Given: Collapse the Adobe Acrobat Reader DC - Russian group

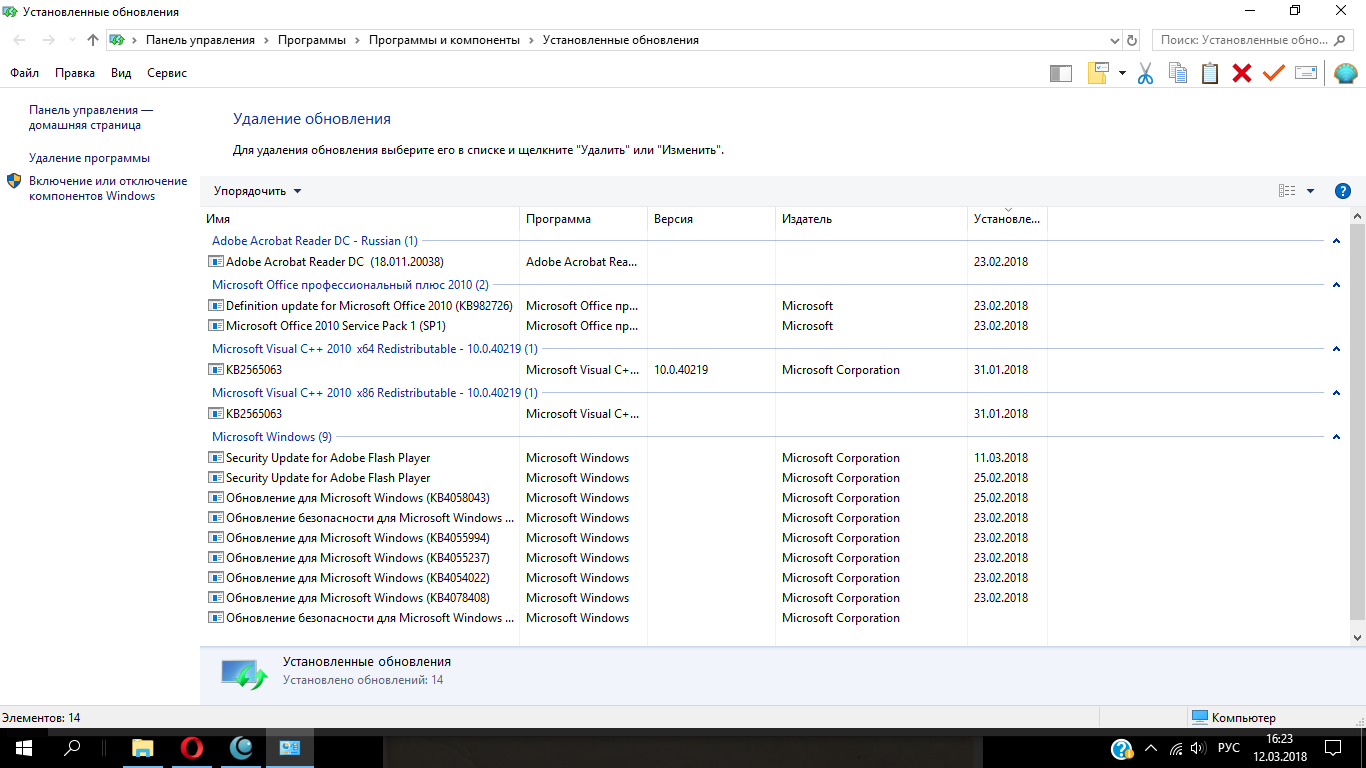Looking at the screenshot, I should [1336, 241].
